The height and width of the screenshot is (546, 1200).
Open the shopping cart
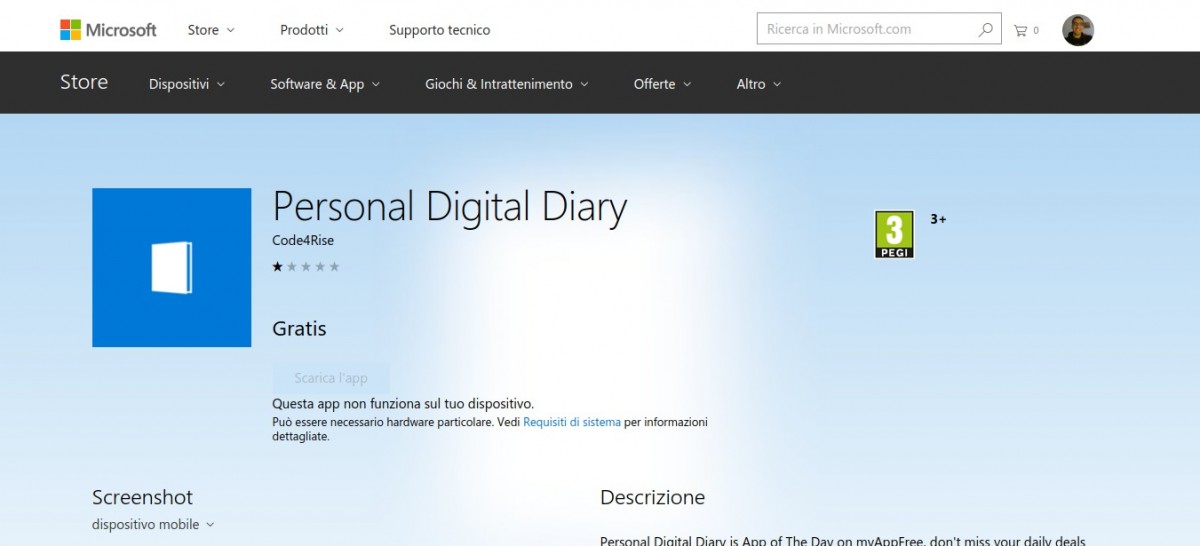click(x=1026, y=30)
